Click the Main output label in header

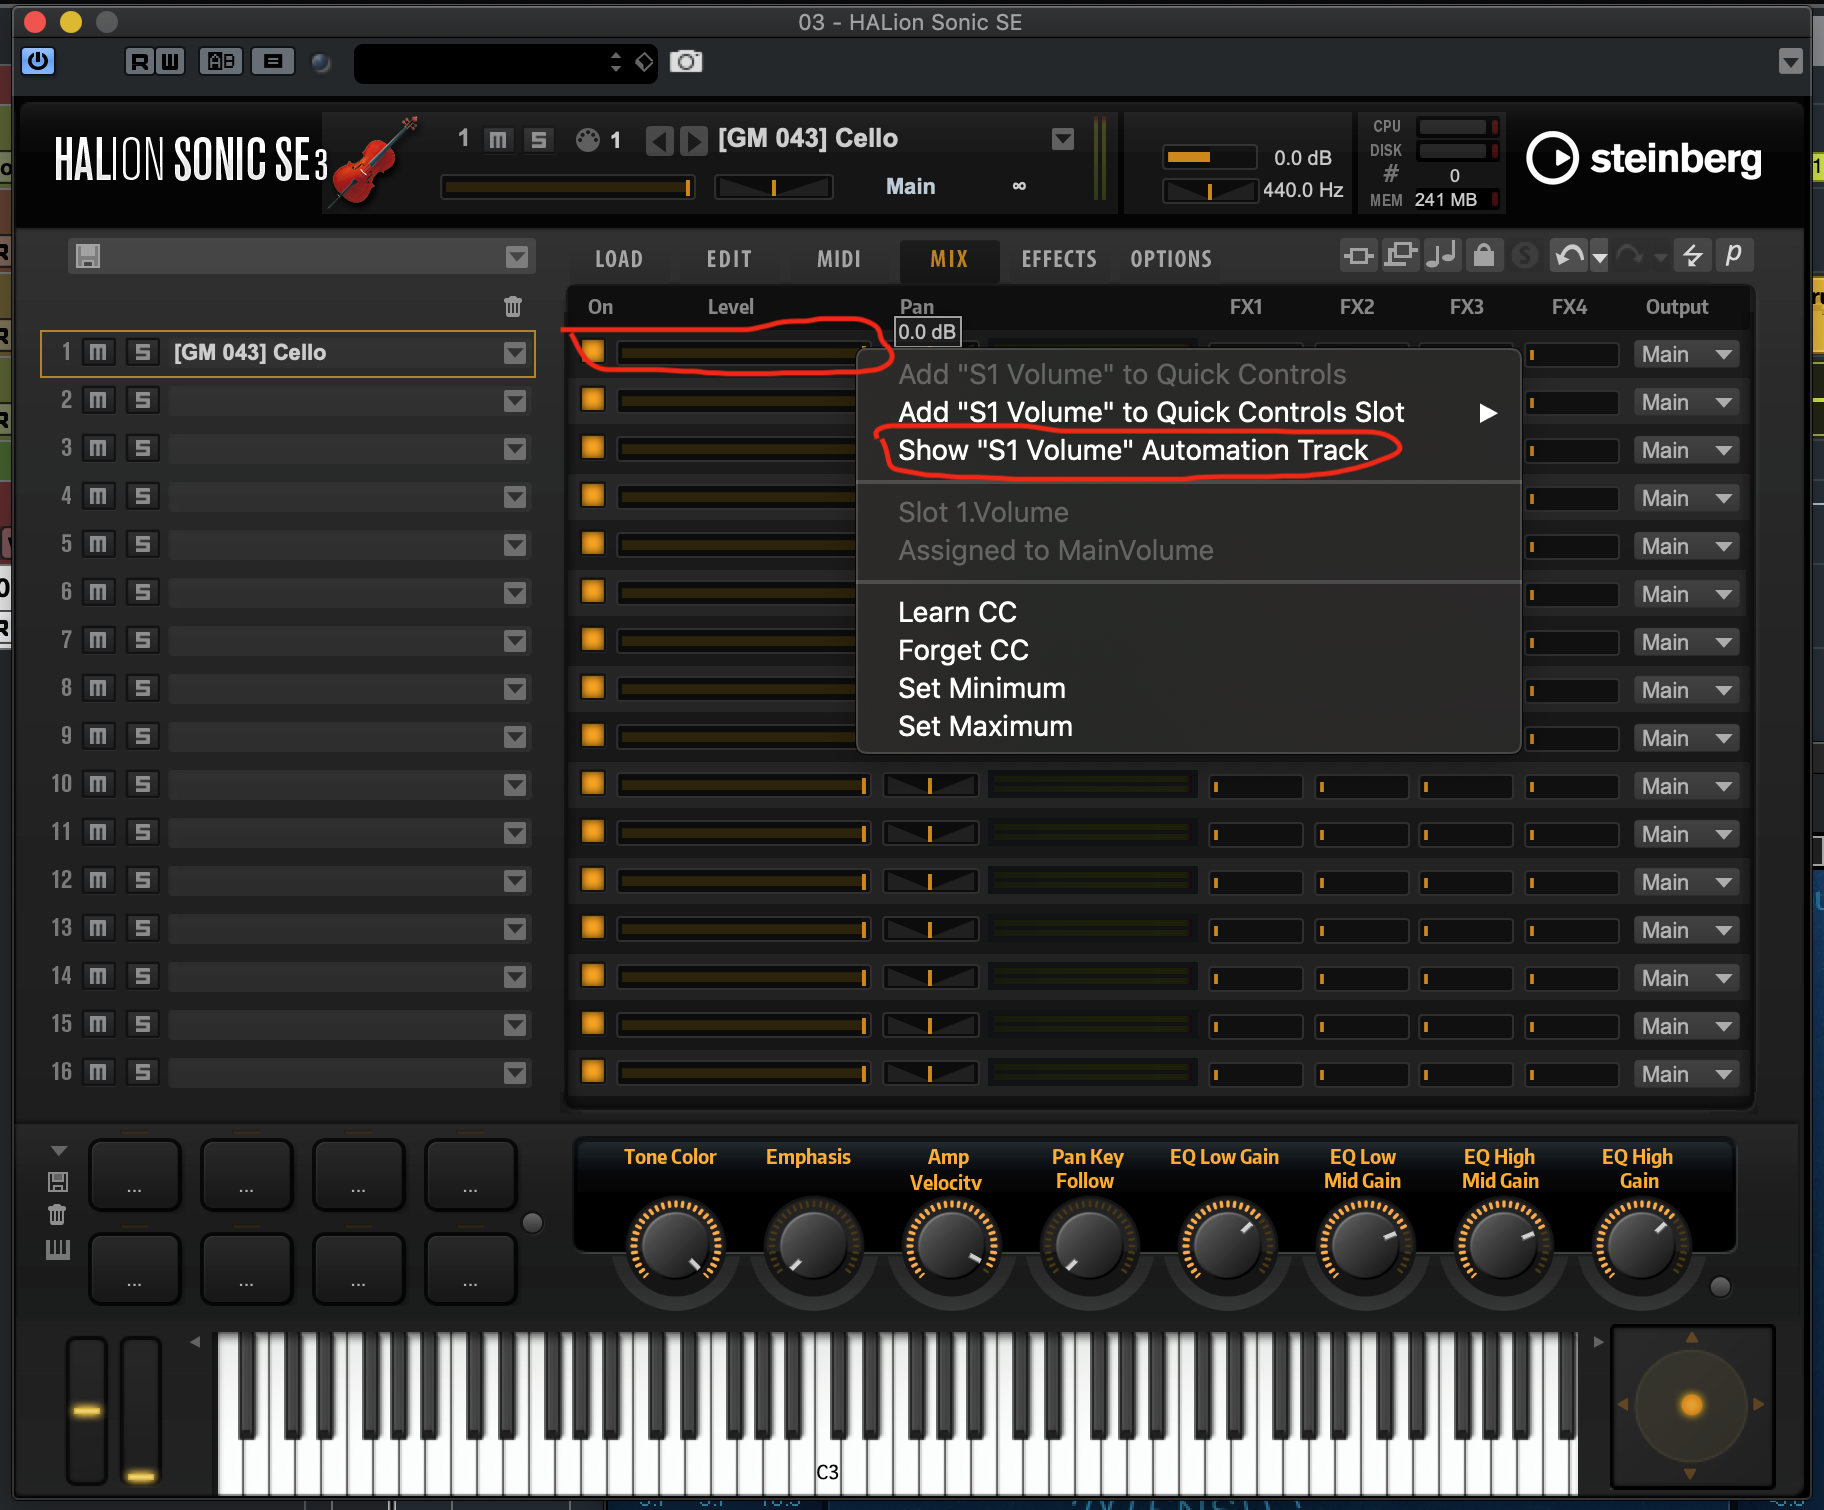(910, 186)
